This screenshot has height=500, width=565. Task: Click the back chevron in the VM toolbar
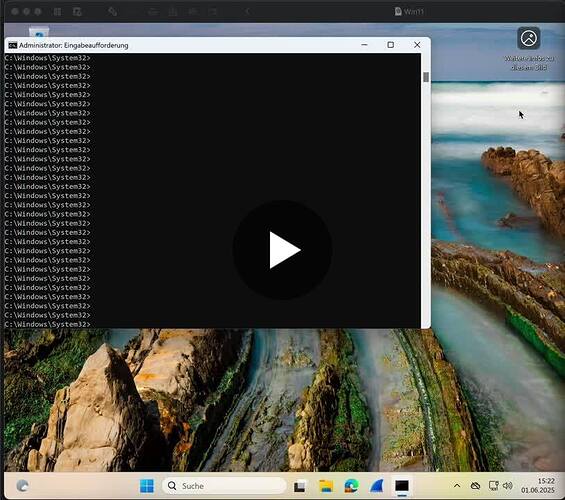pos(247,12)
